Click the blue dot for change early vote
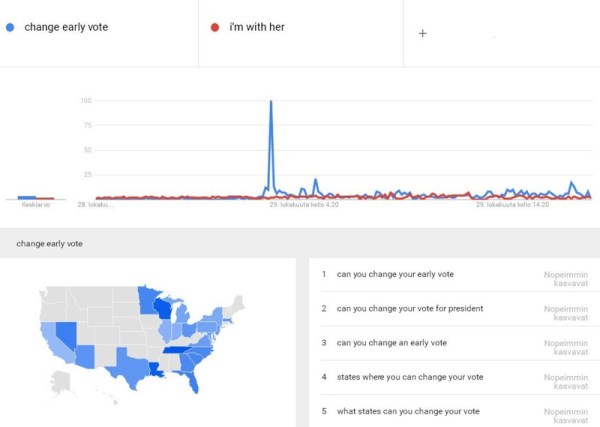Image resolution: width=600 pixels, height=427 pixels. pos(10,27)
